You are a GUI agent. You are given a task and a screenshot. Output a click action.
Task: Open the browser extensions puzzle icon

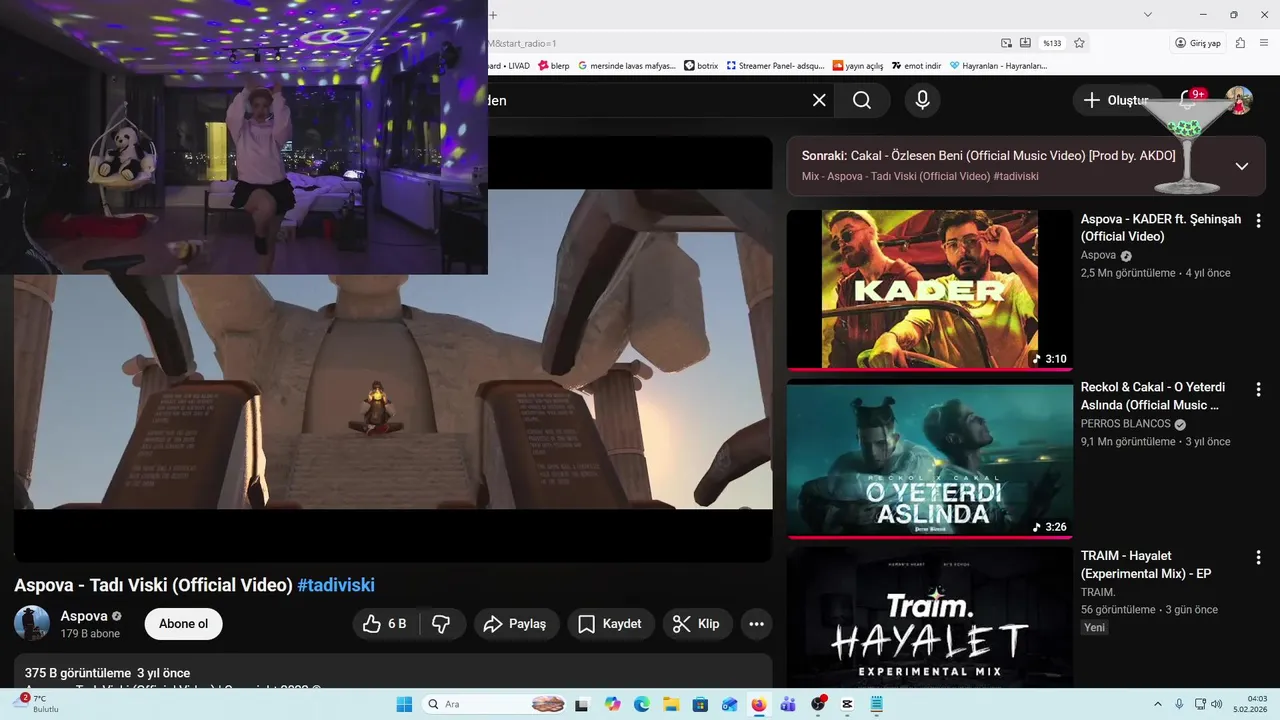click(x=1241, y=43)
